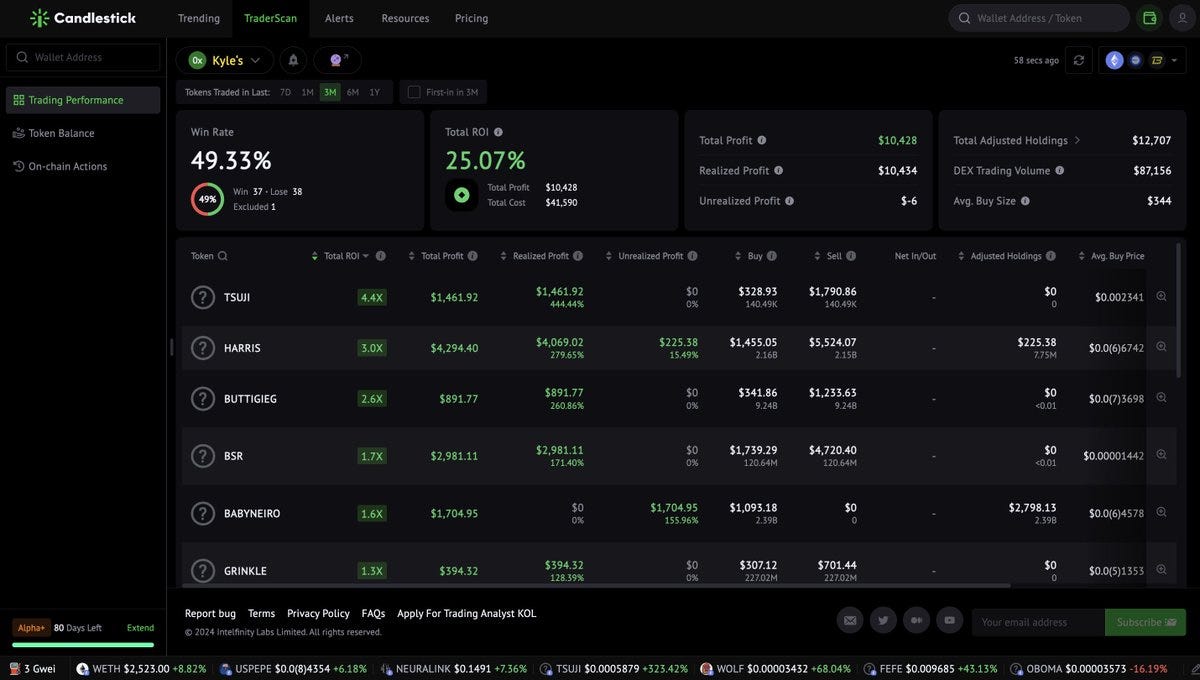Open the Alerts tab
This screenshot has height=680, width=1200.
(x=339, y=18)
